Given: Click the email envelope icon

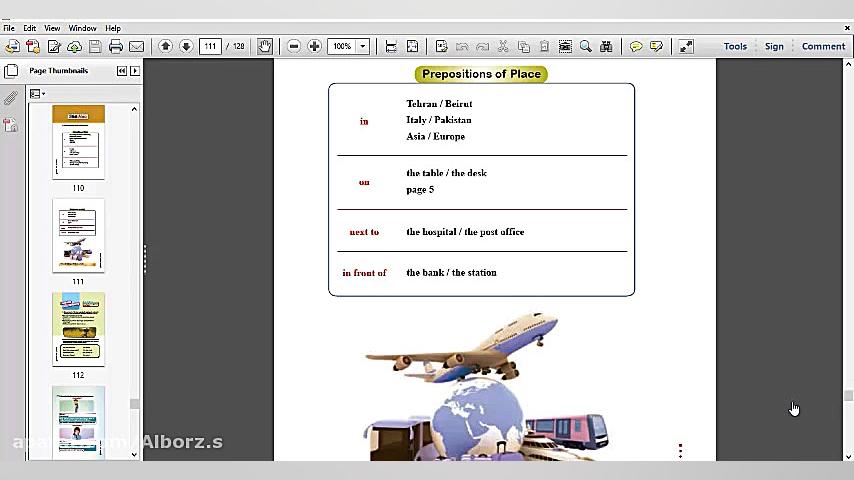Looking at the screenshot, I should pos(137,47).
